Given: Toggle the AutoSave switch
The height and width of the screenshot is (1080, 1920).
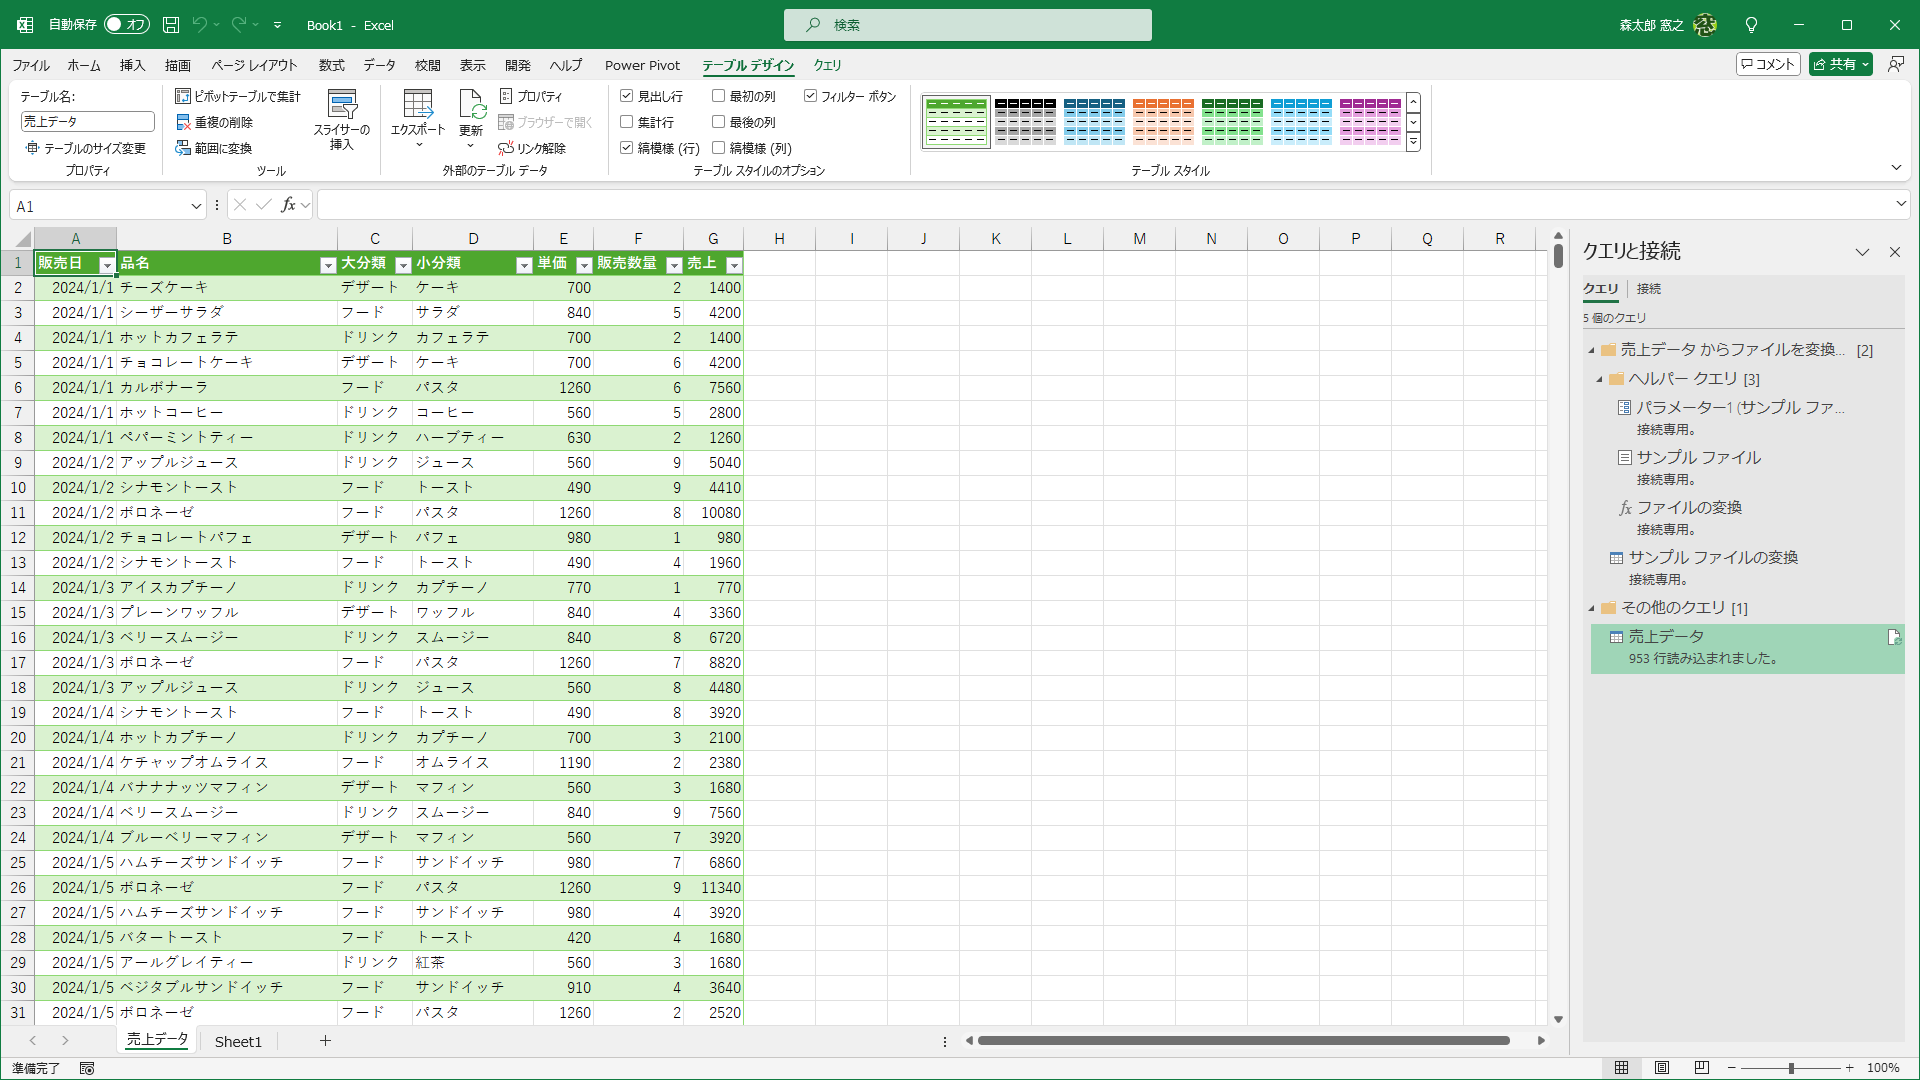Looking at the screenshot, I should [x=127, y=25].
